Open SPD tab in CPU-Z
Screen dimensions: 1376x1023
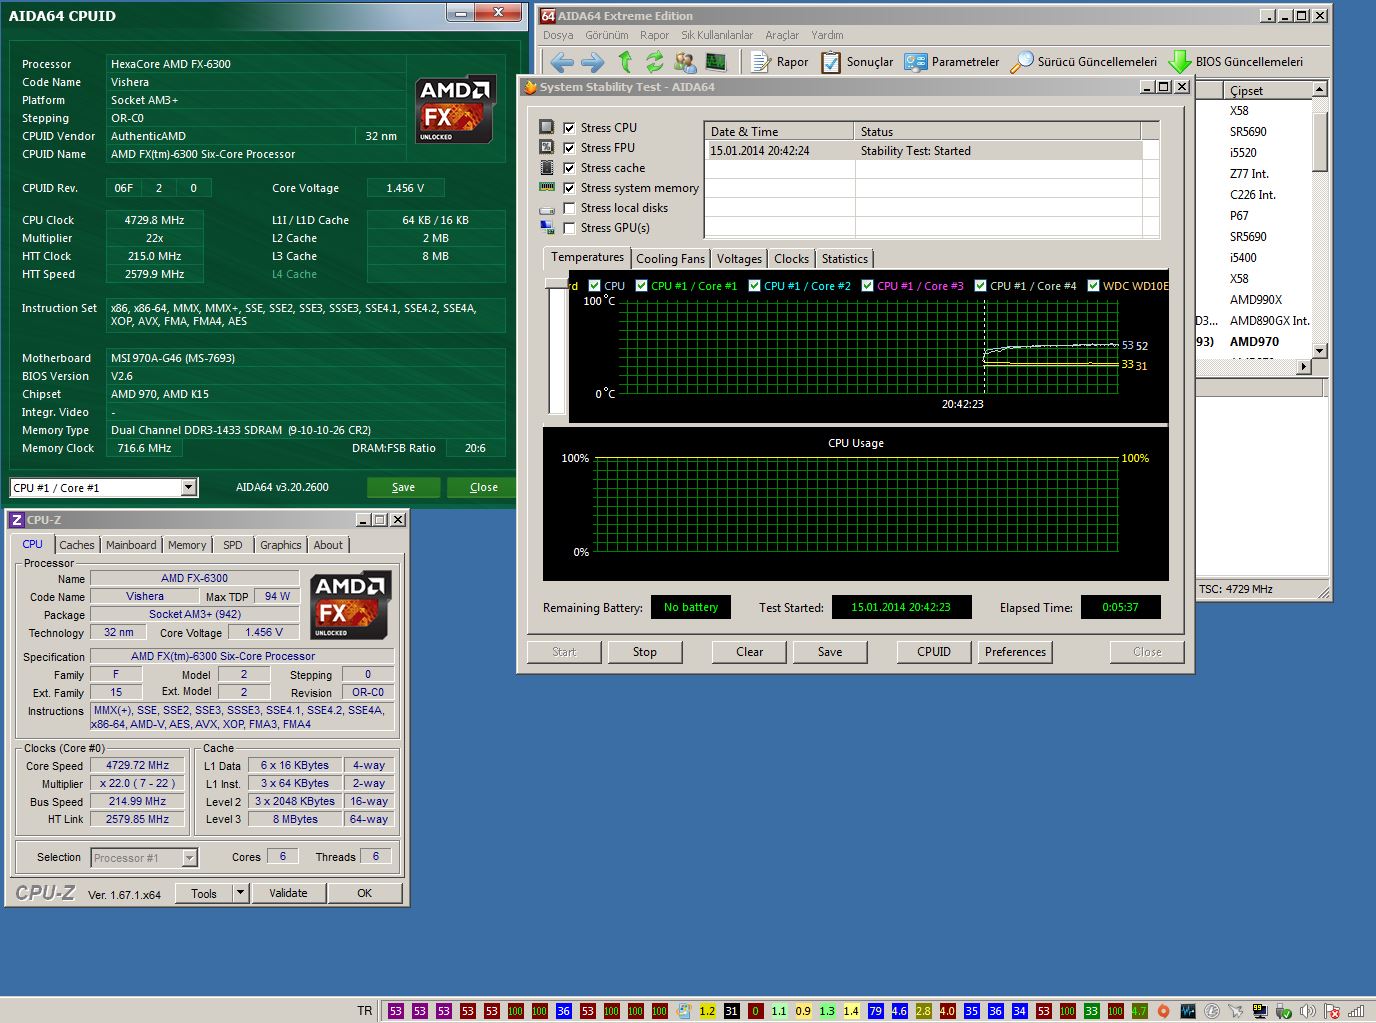click(x=233, y=545)
